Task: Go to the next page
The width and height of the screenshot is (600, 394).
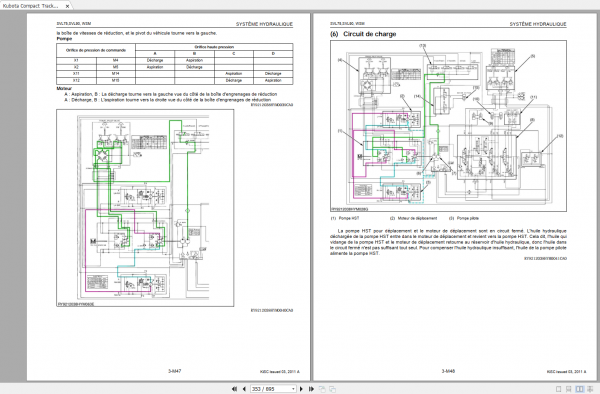Action: (301, 389)
